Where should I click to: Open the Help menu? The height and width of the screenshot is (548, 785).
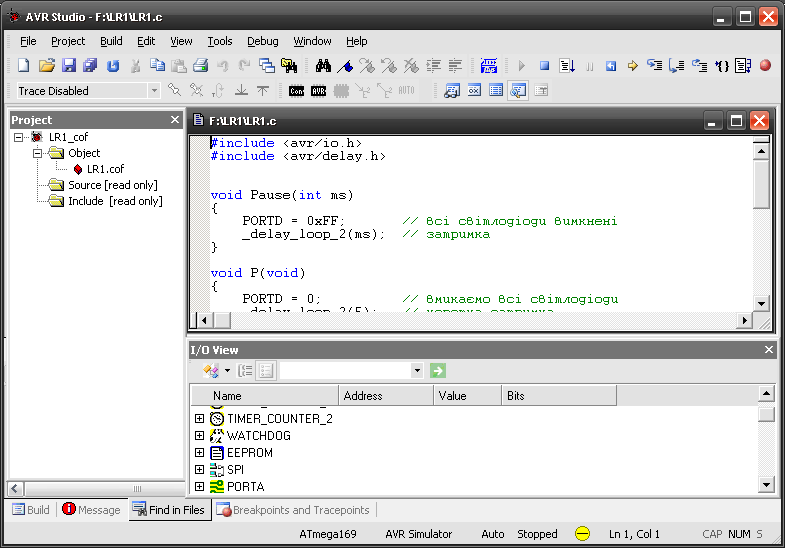pos(356,41)
